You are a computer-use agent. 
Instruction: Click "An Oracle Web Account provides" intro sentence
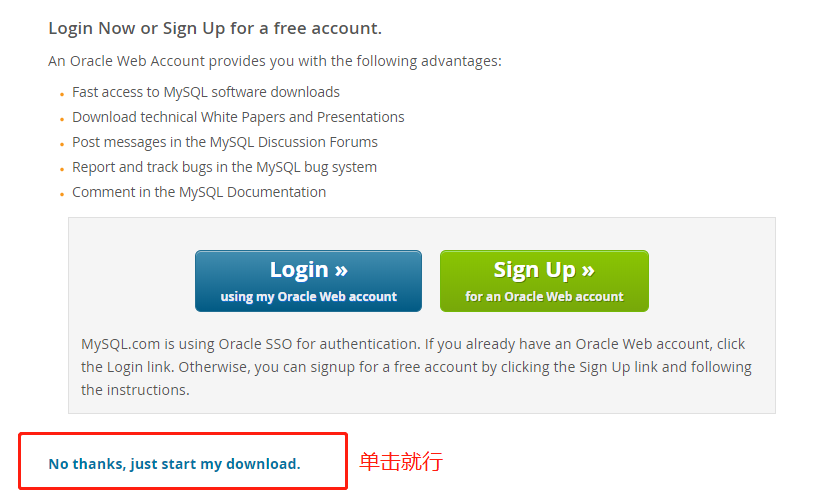275,61
